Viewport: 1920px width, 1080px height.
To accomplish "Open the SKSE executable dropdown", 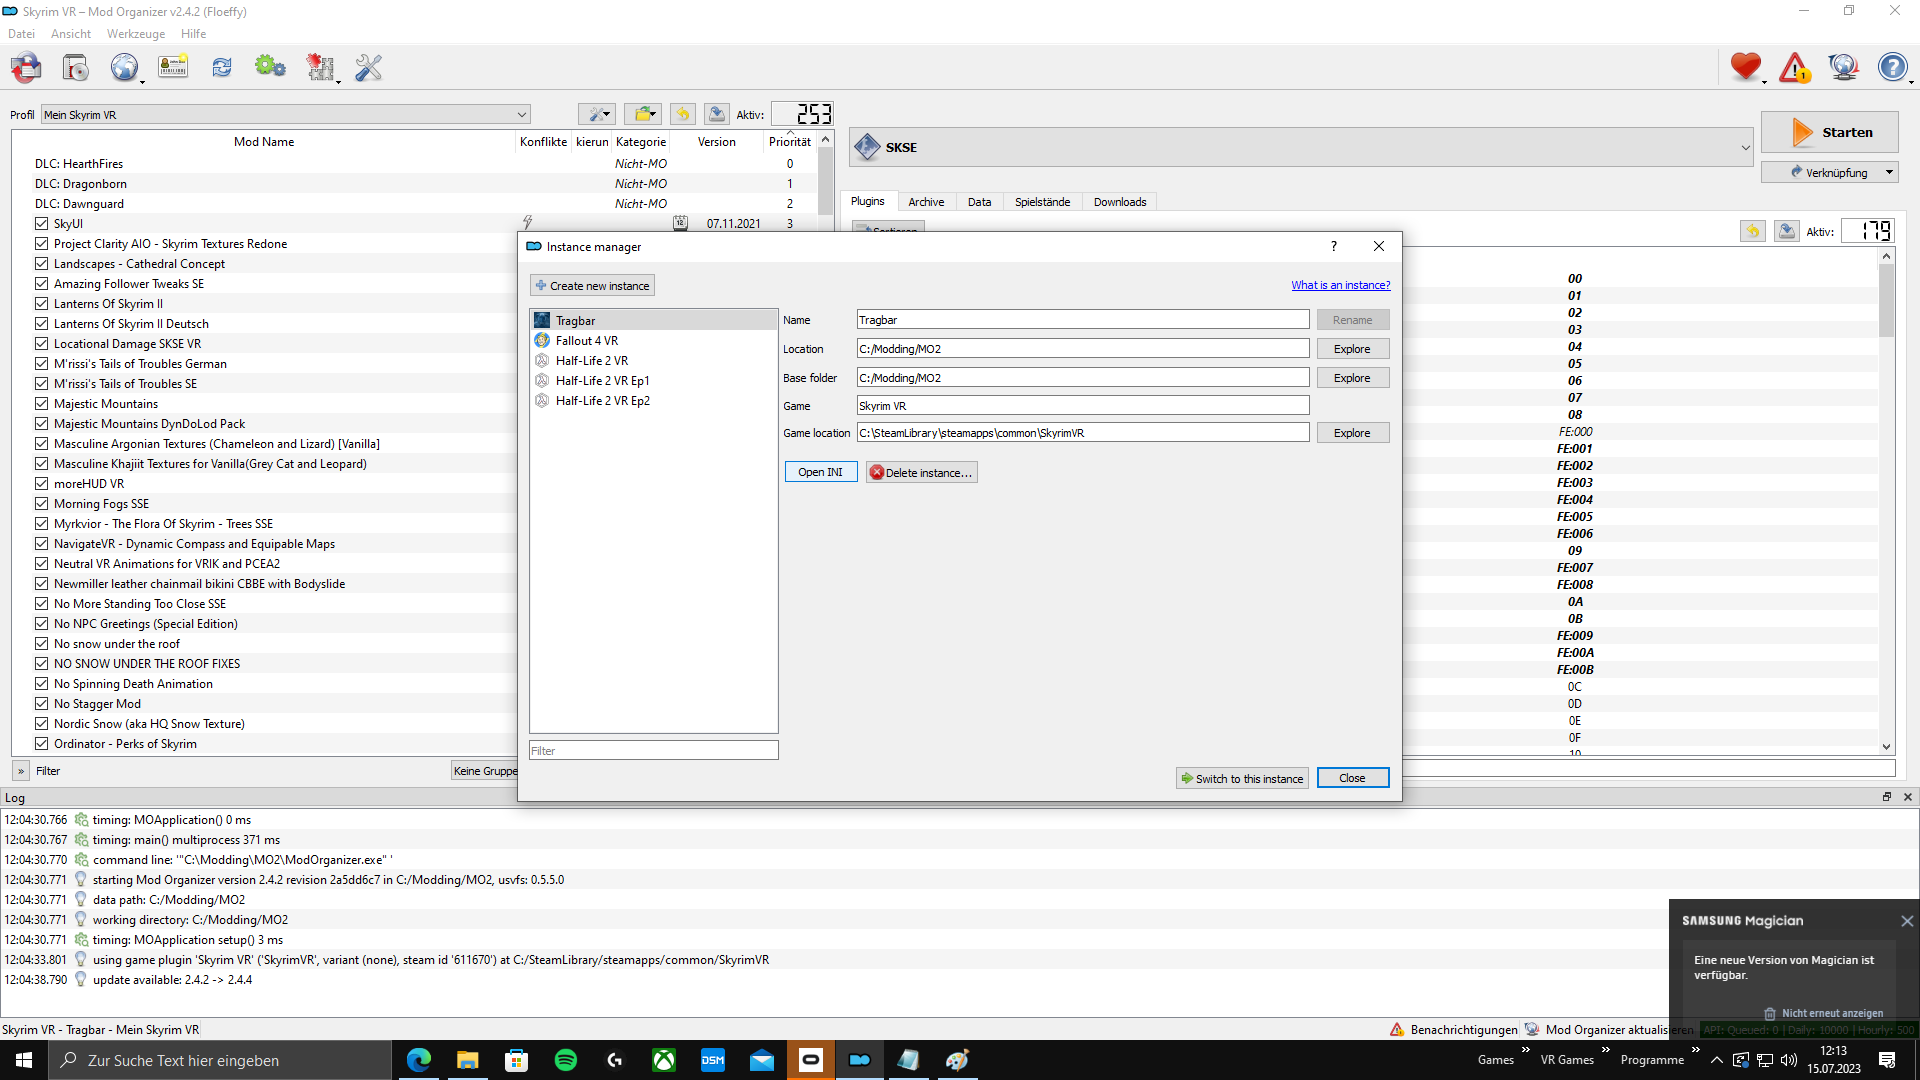I will tap(1745, 148).
